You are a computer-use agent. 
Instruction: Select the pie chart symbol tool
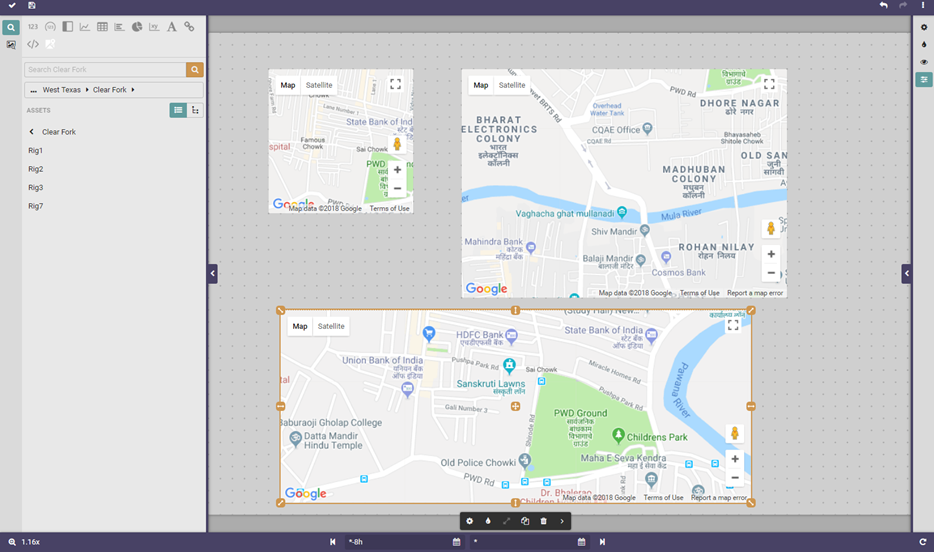[137, 27]
